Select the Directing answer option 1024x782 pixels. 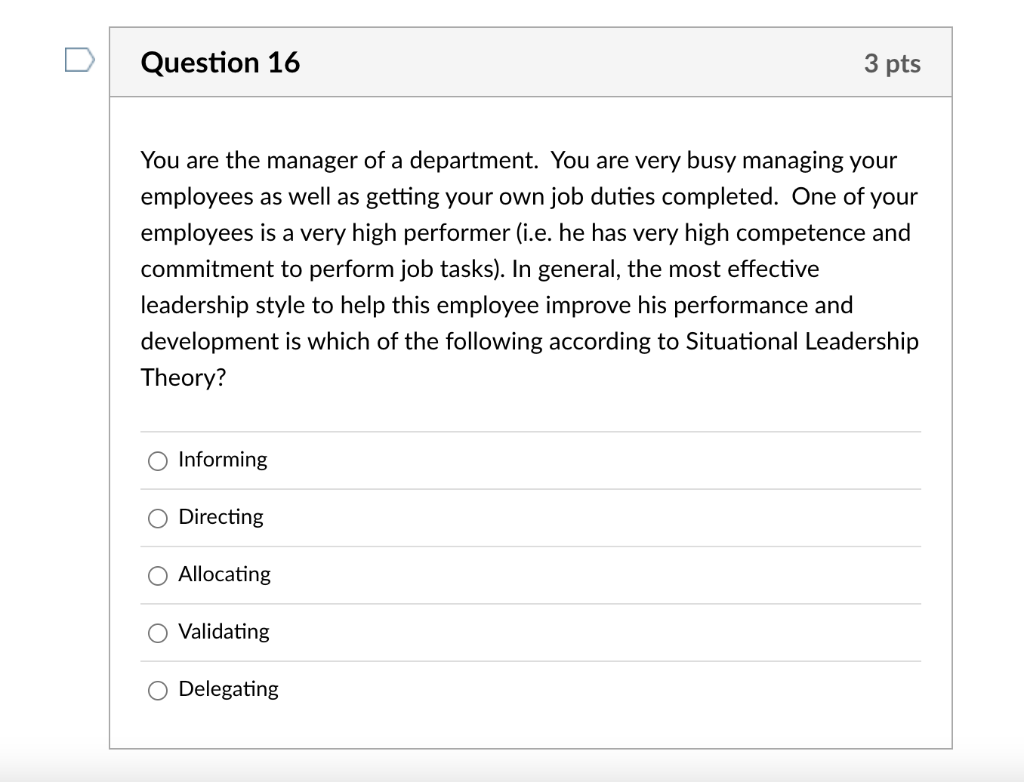[x=157, y=518]
